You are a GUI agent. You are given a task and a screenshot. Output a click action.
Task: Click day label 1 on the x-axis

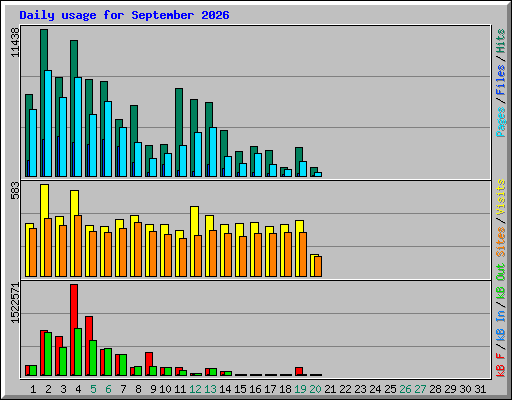coord(33,389)
